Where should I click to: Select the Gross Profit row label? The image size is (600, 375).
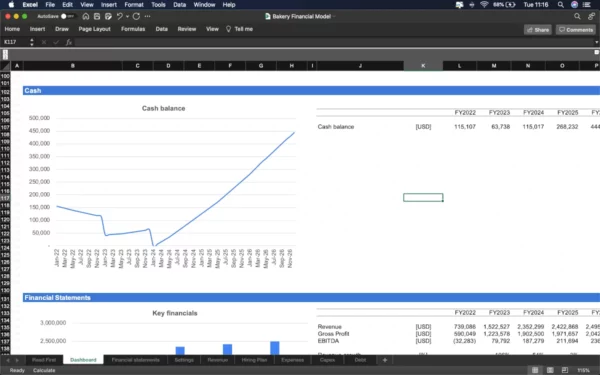(333, 334)
